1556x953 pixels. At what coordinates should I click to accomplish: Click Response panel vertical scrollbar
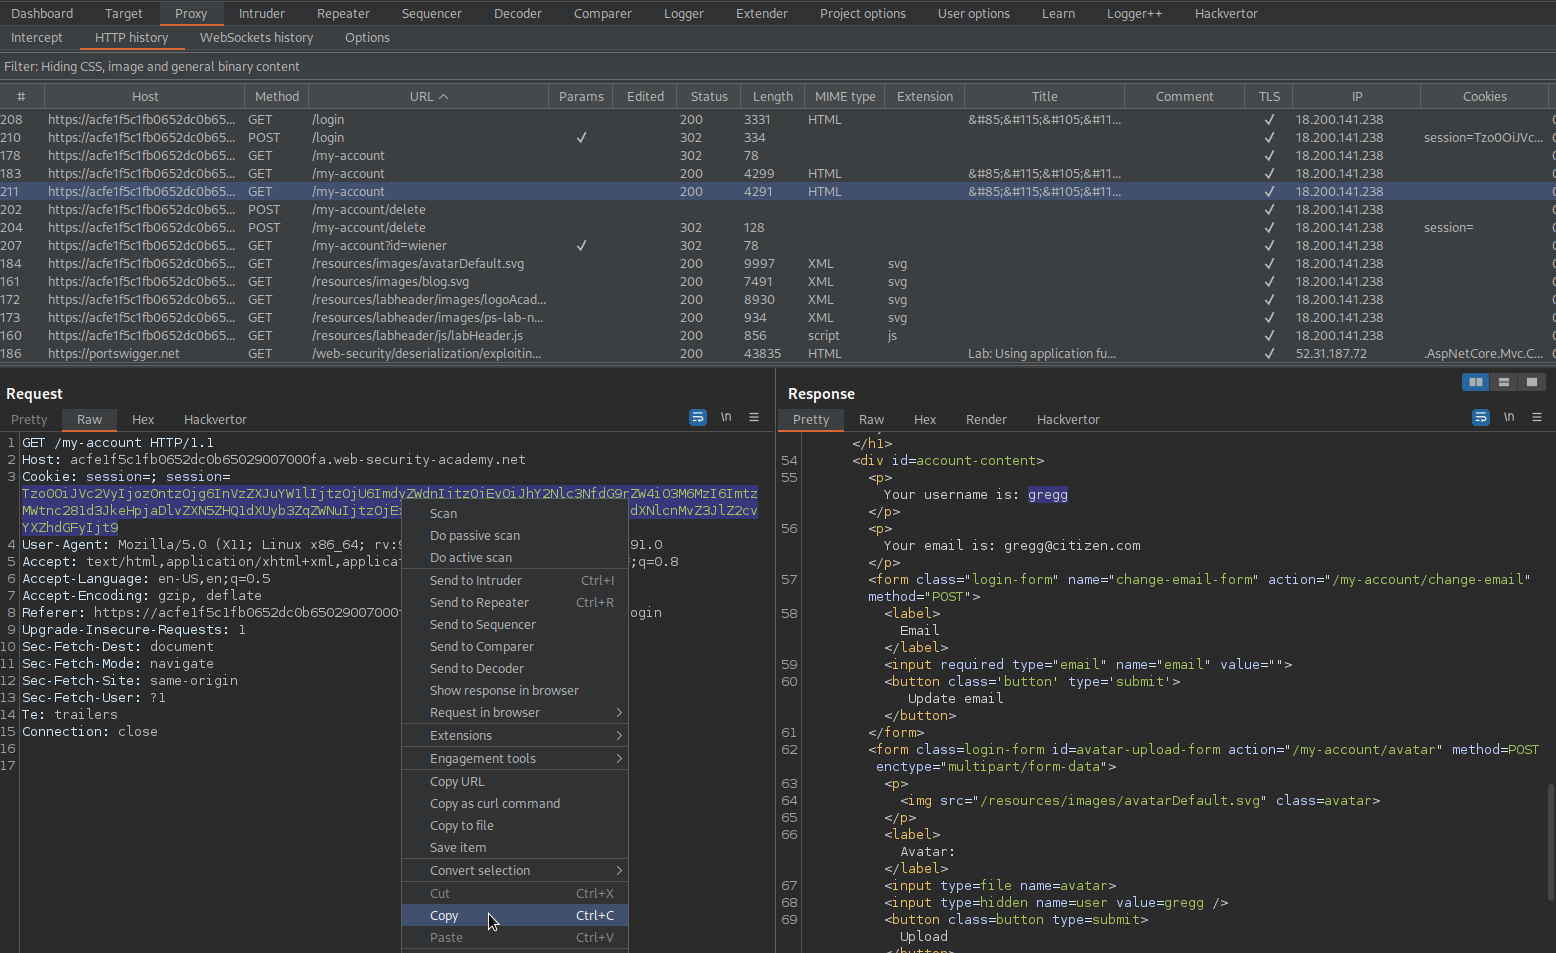point(1550,845)
